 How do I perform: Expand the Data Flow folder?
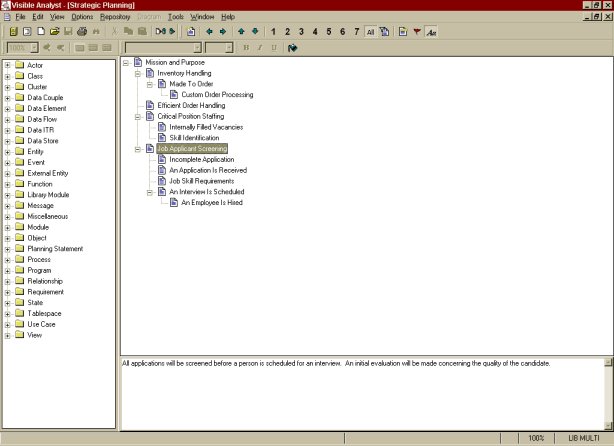tap(7, 119)
